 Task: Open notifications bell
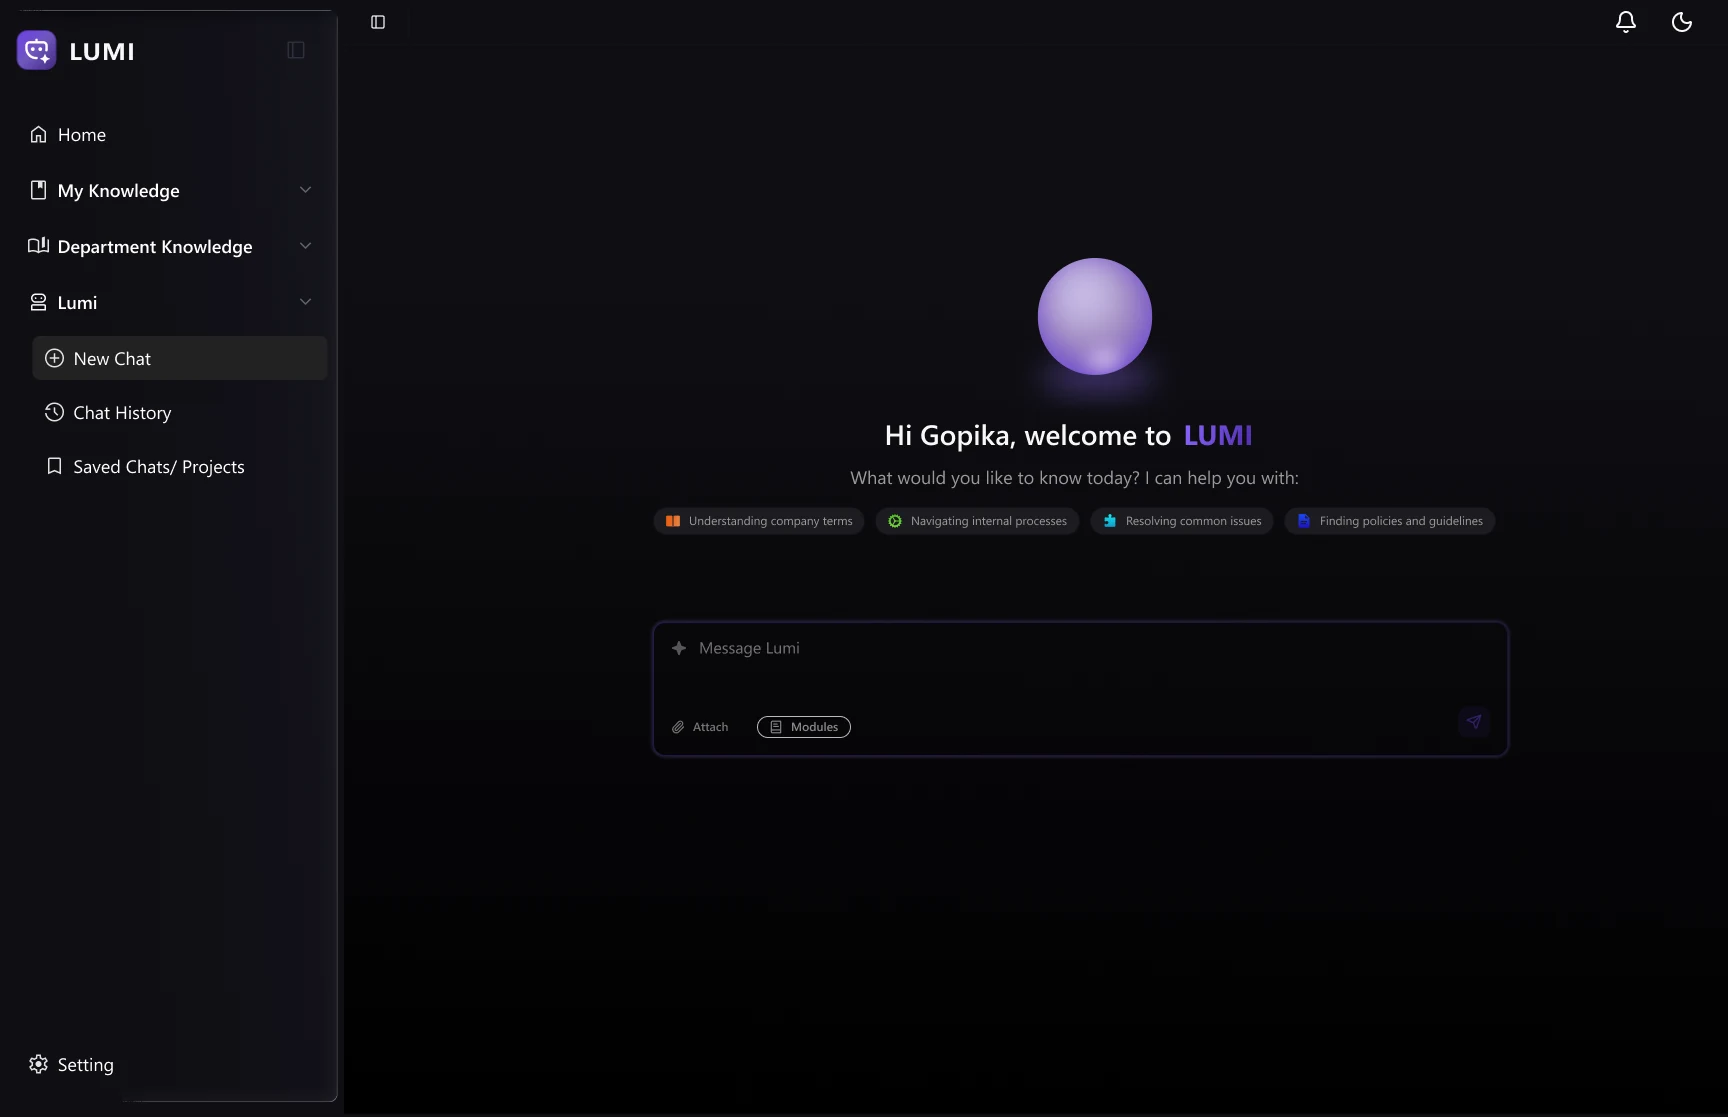tap(1626, 22)
